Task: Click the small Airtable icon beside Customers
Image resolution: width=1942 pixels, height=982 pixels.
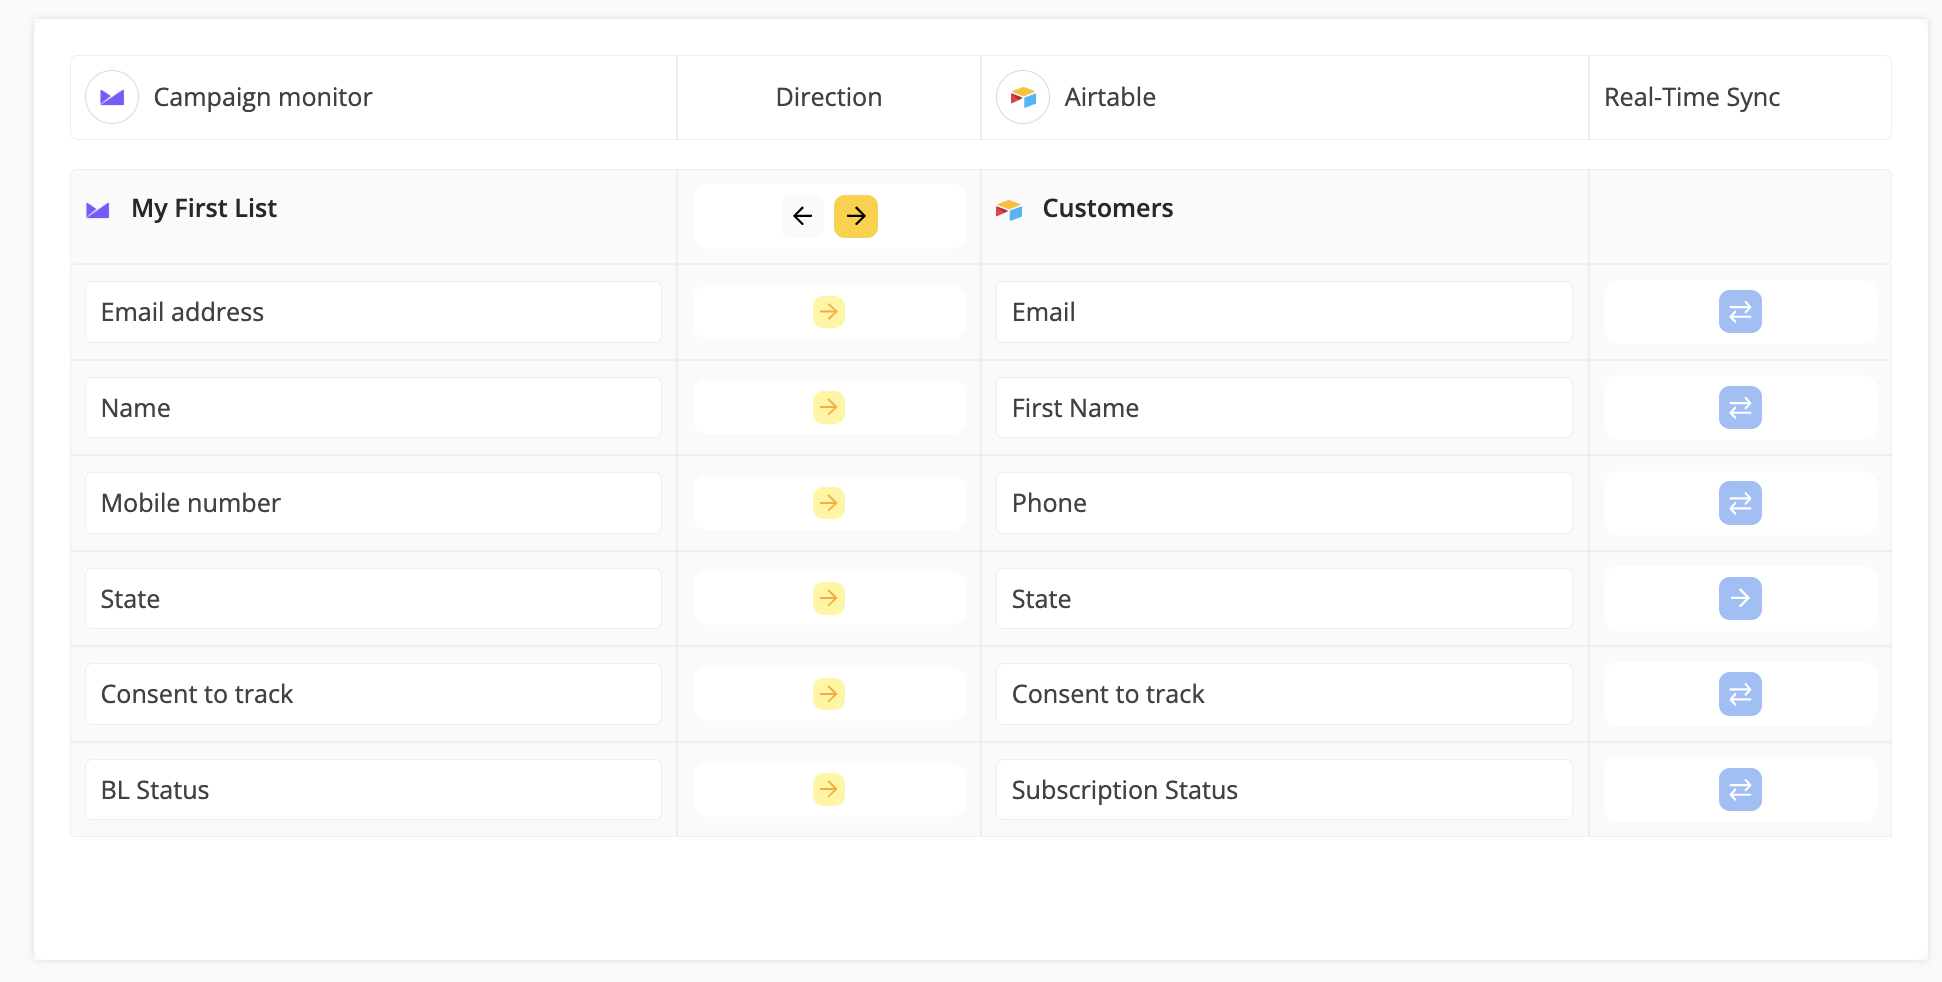Action: [1009, 209]
